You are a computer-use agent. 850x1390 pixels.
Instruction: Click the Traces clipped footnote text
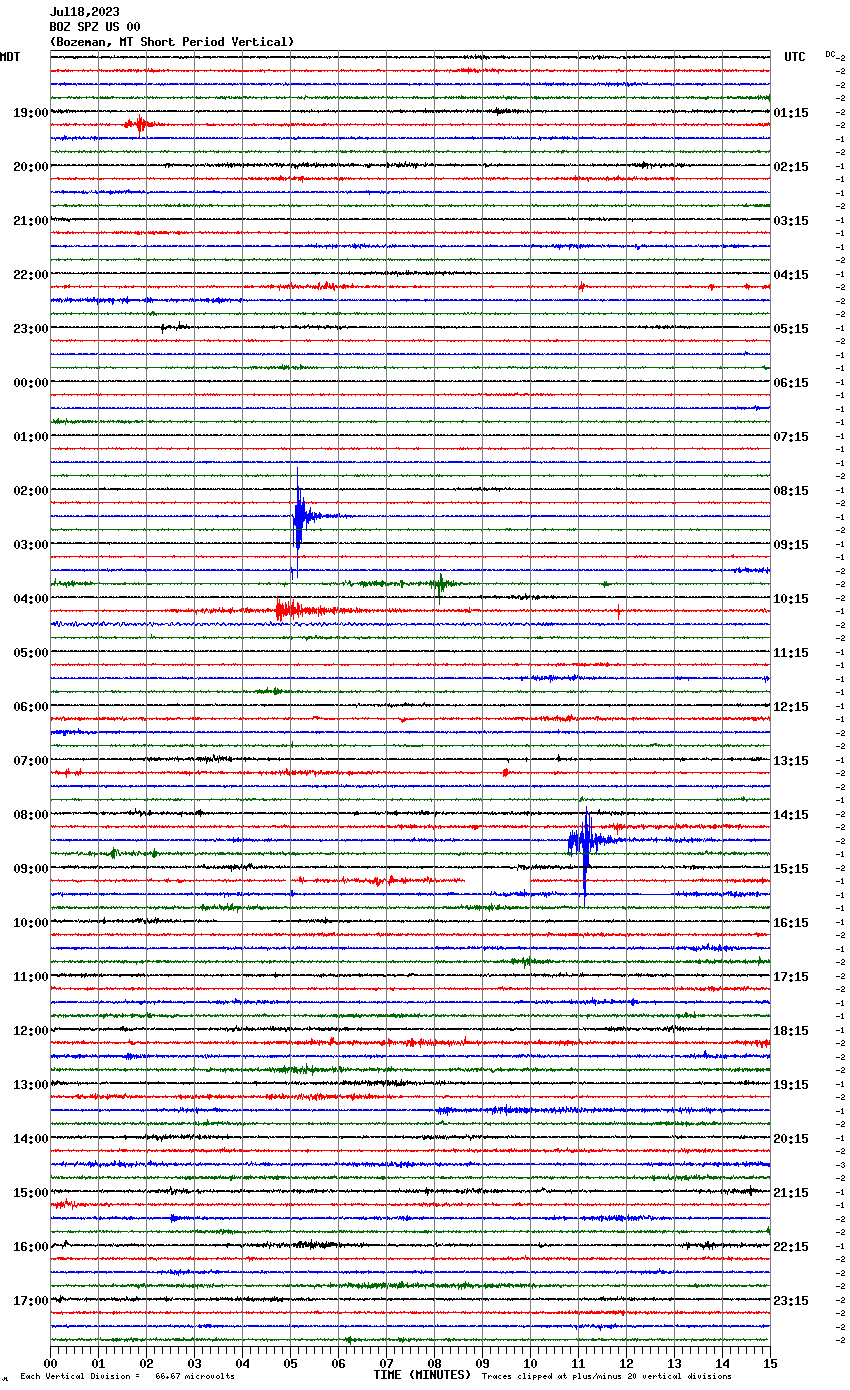[x=606, y=1376]
